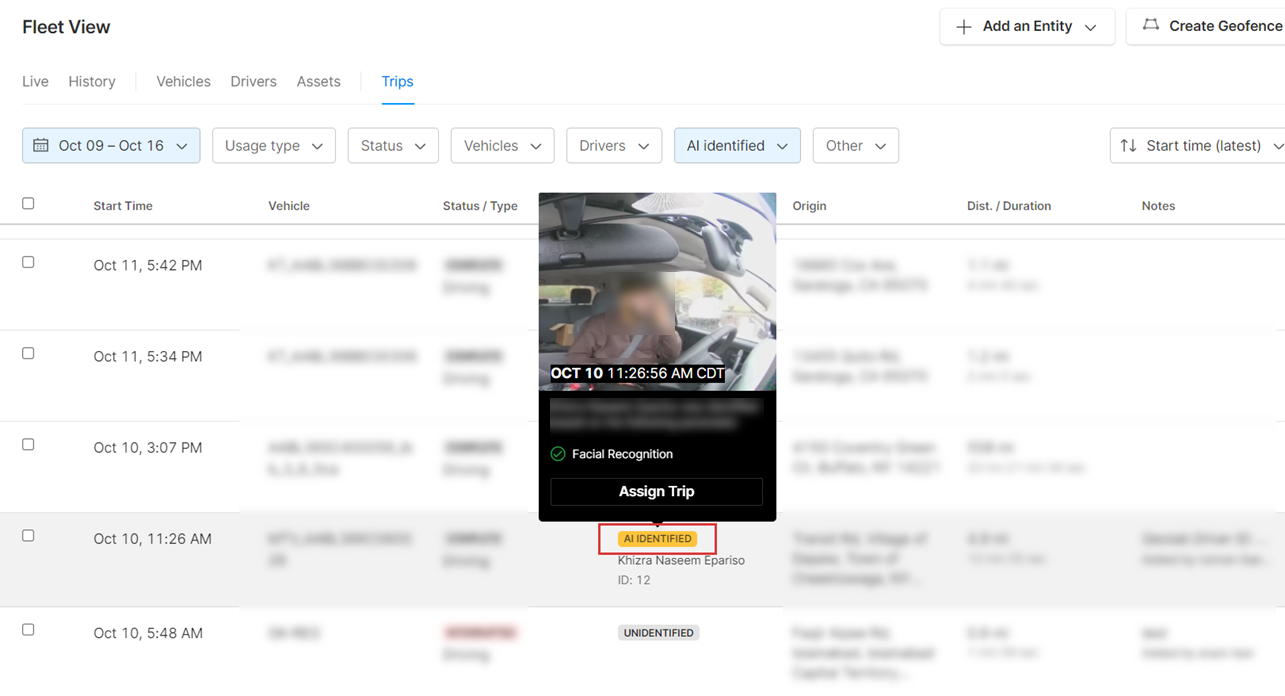1285x696 pixels.
Task: Click the Dist. / Duration column header
Action: 1009,206
